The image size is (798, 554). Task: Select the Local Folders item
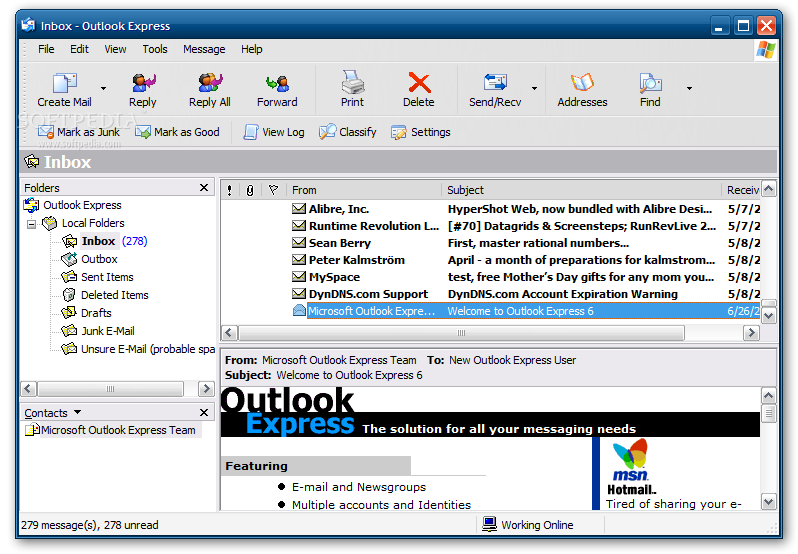(x=84, y=223)
